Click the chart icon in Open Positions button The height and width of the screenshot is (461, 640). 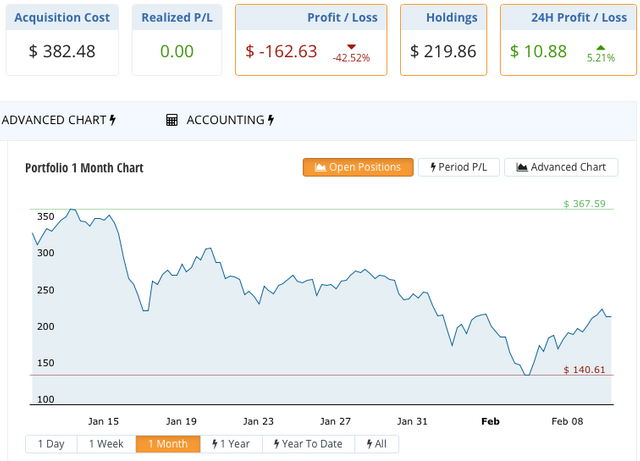pos(320,167)
